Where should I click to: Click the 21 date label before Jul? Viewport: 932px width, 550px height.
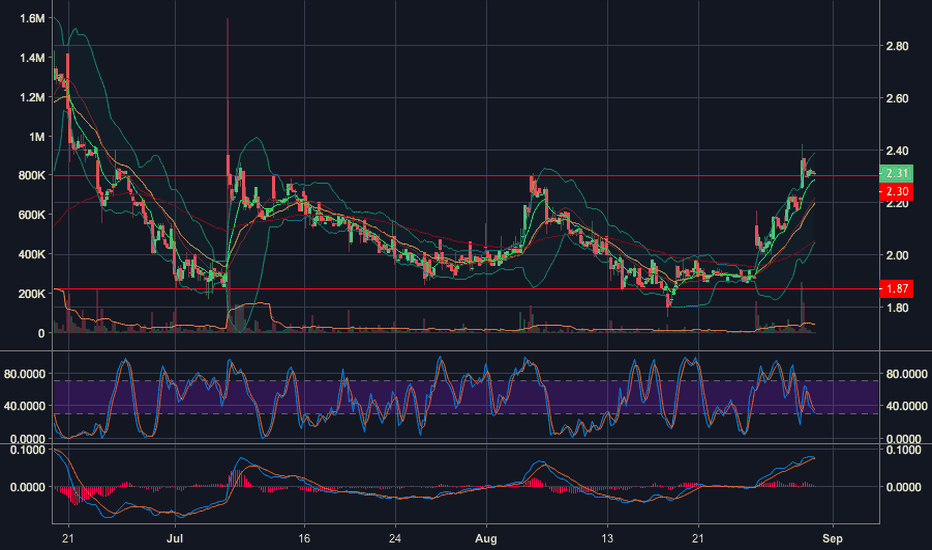click(68, 538)
